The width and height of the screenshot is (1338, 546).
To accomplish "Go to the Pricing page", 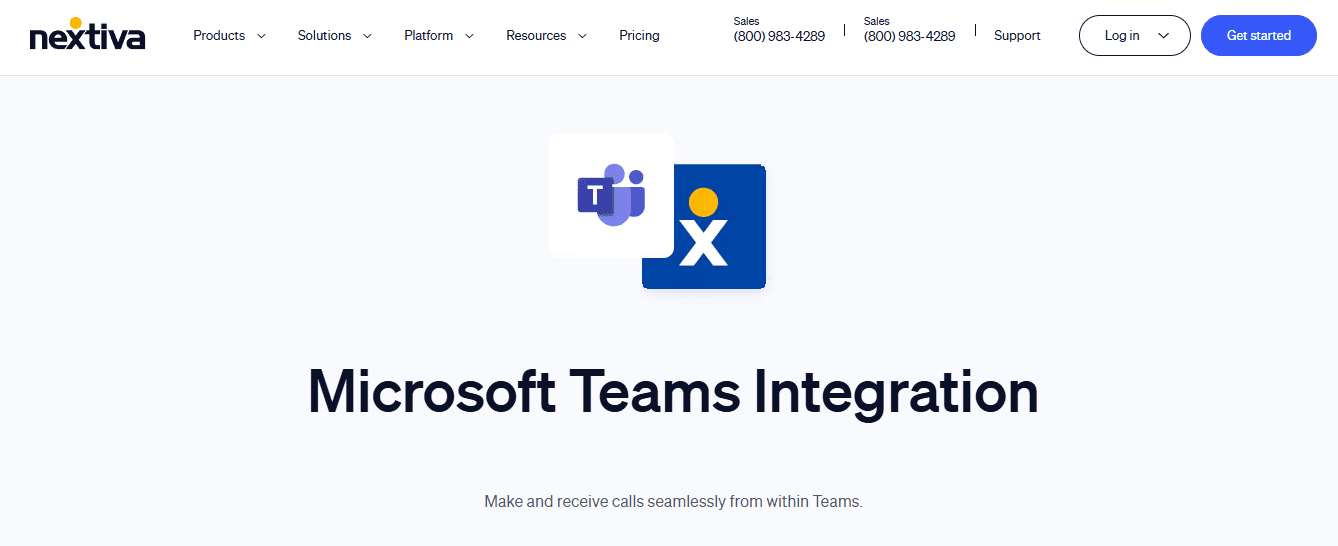I will click(639, 35).
